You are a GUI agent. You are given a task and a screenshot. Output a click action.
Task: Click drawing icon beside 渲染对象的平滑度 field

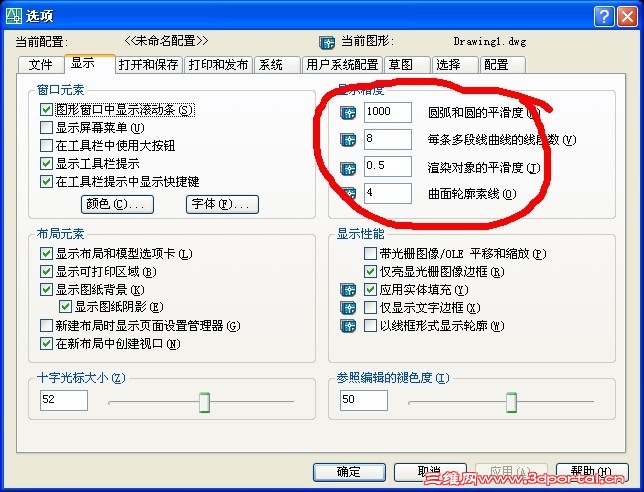[x=348, y=168]
